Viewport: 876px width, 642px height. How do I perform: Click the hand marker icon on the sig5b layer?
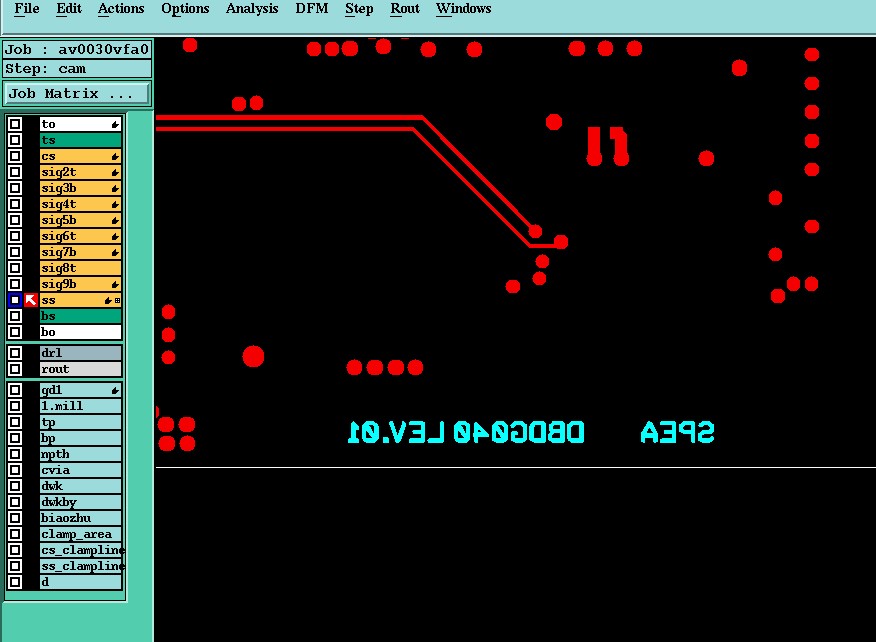tap(115, 220)
